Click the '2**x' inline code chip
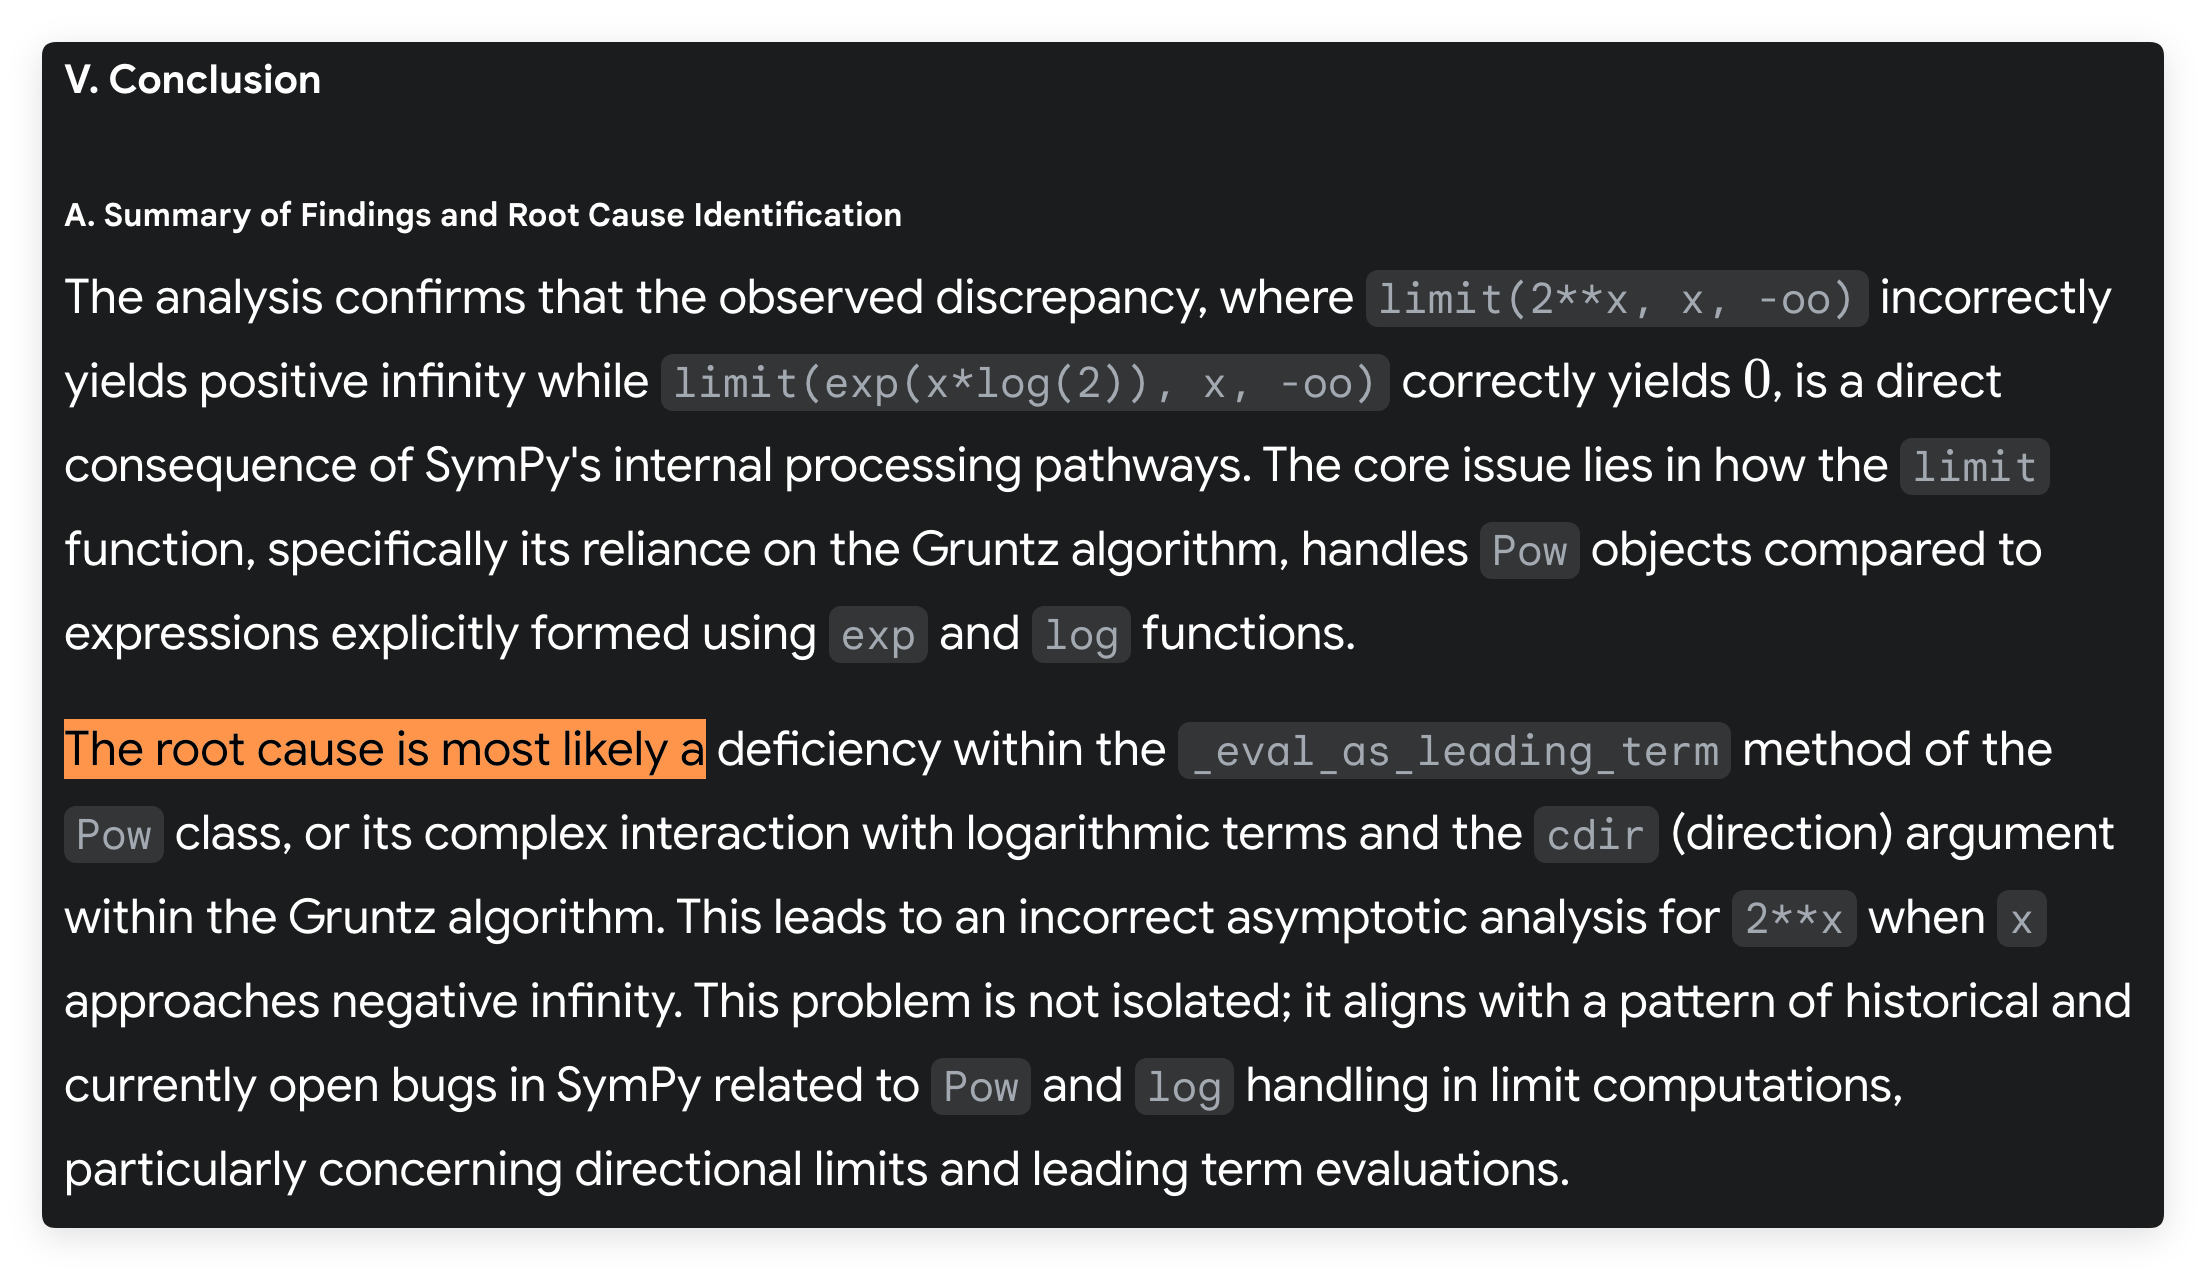Screen dimensions: 2206x1270 tap(1794, 919)
